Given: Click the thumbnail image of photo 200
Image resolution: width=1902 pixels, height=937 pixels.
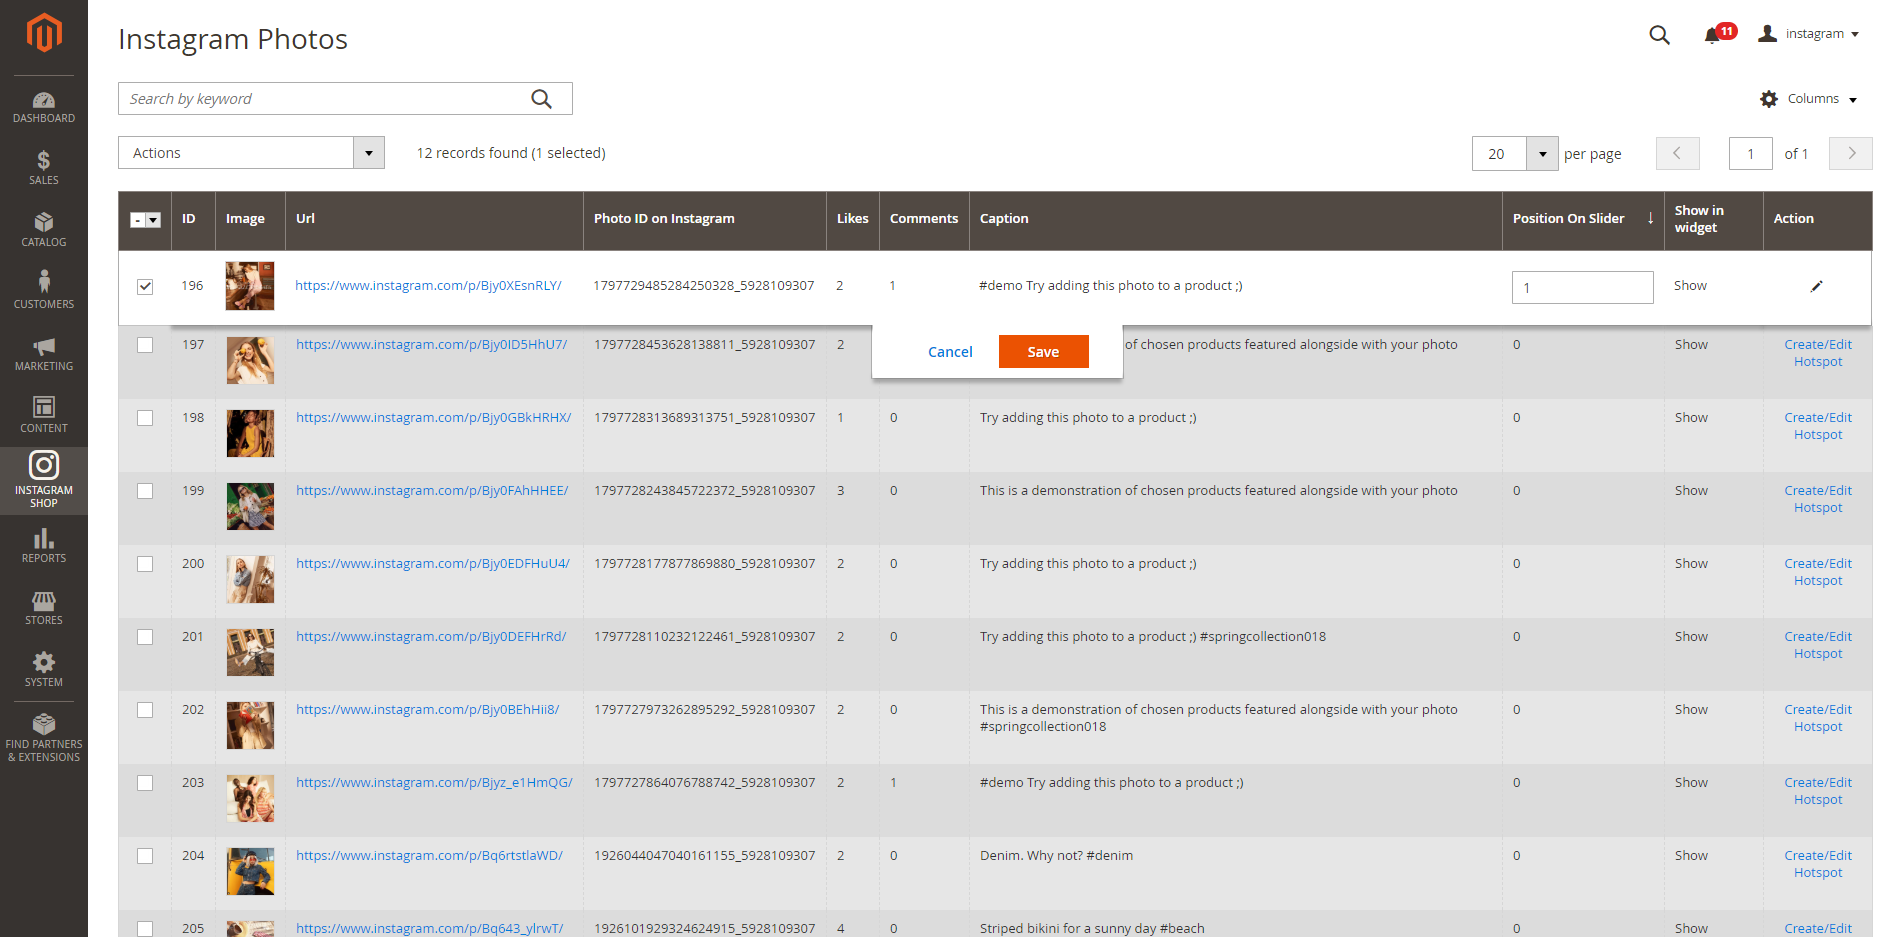Looking at the screenshot, I should click(x=250, y=579).
